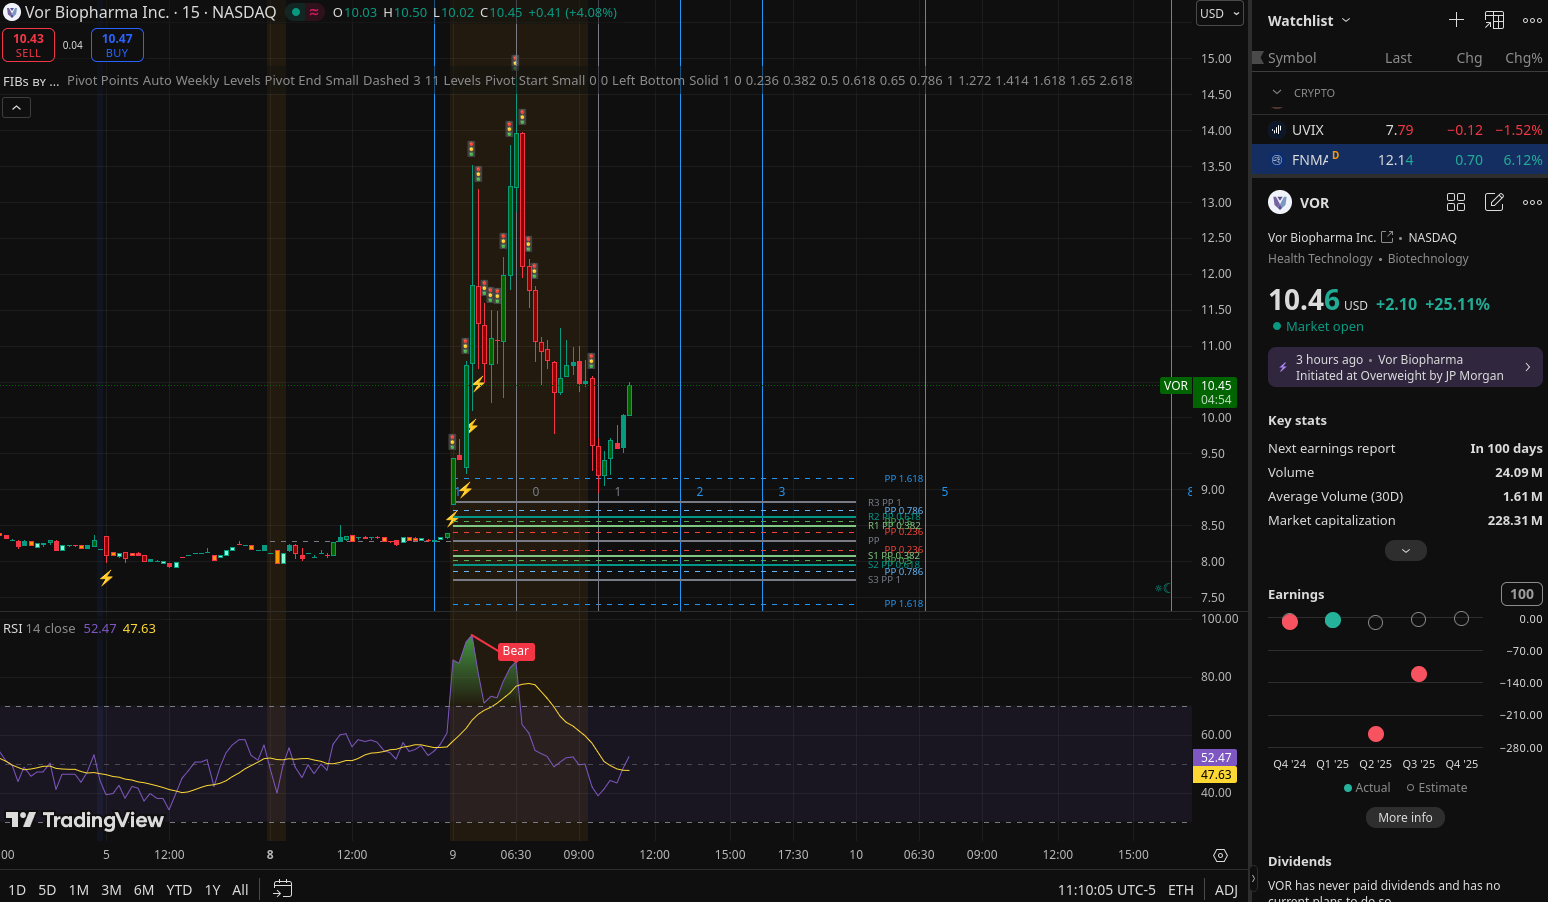Open the VOR details more options menu
Viewport: 1548px width, 902px height.
[1532, 202]
